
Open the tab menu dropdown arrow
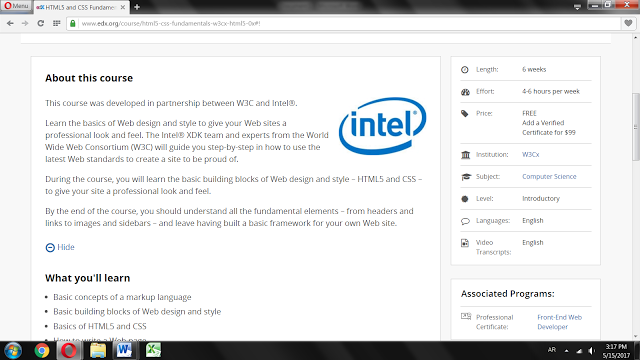pos(577,7)
